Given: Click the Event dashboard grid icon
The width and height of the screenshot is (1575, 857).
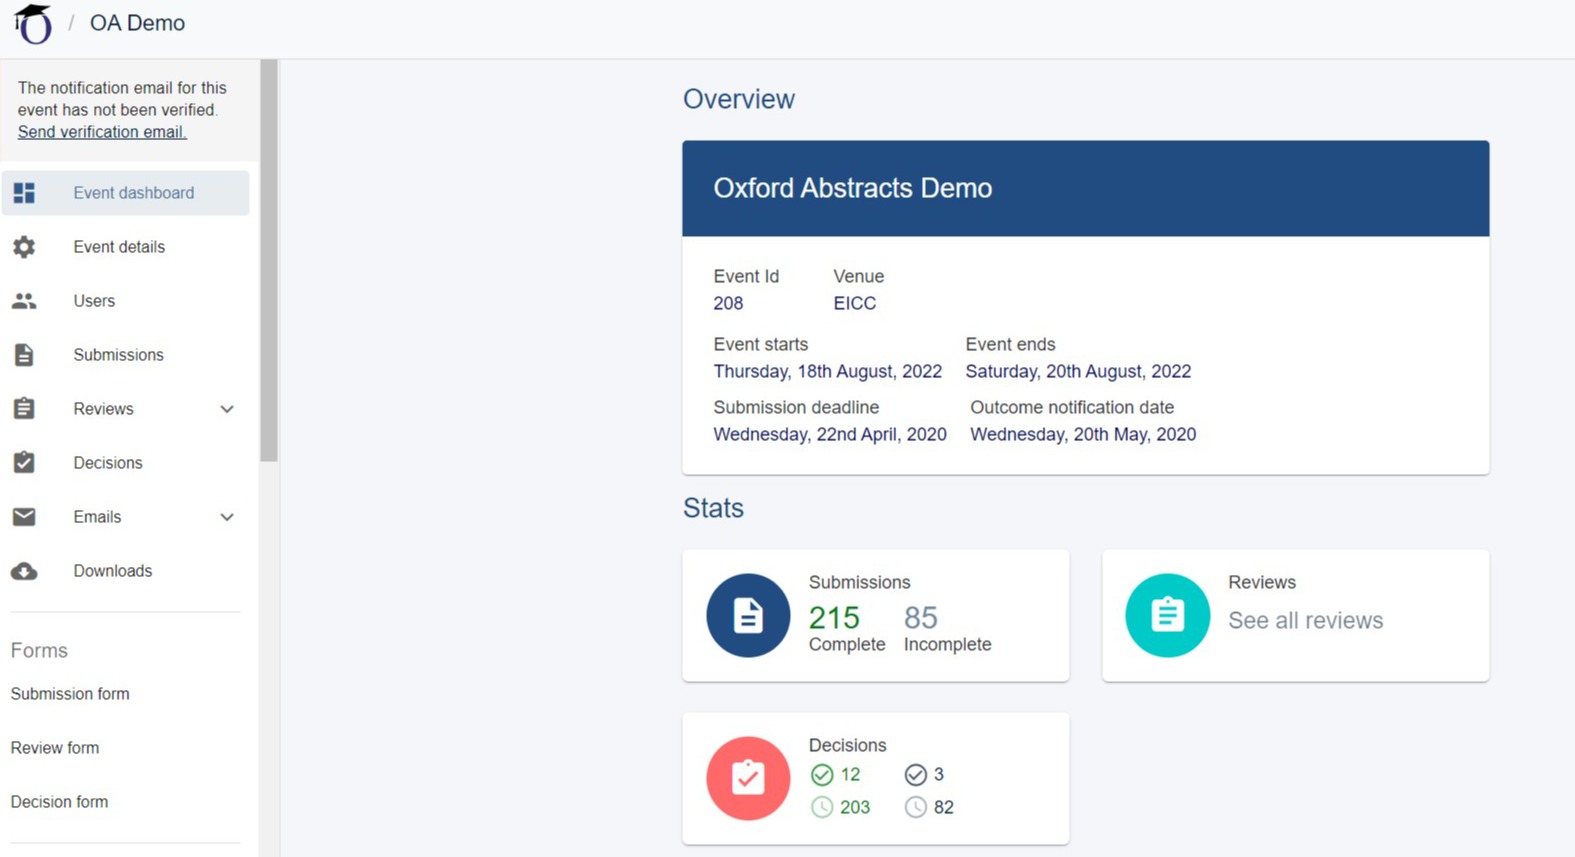Looking at the screenshot, I should 24,193.
